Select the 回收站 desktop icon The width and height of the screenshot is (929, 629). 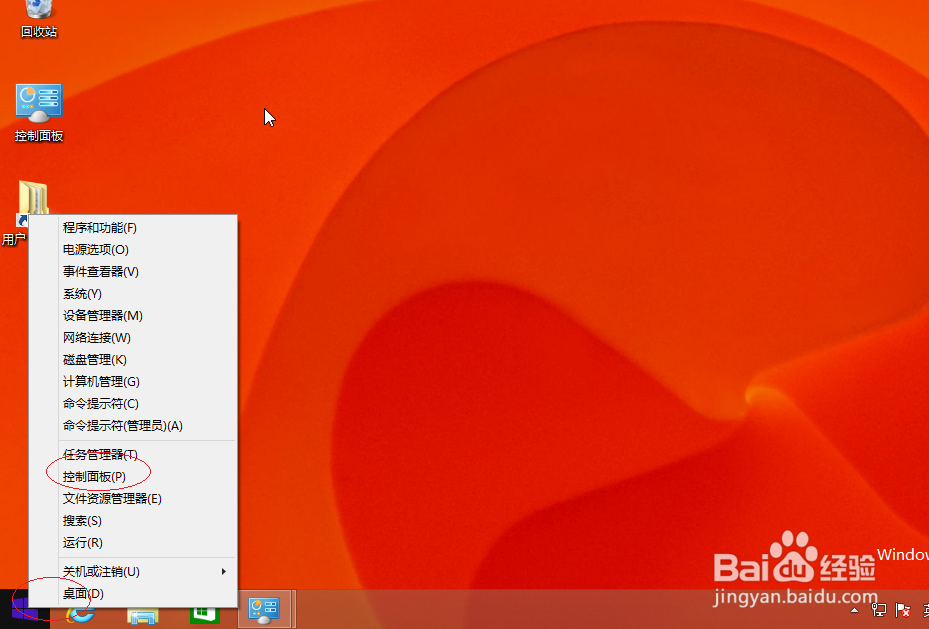39,19
